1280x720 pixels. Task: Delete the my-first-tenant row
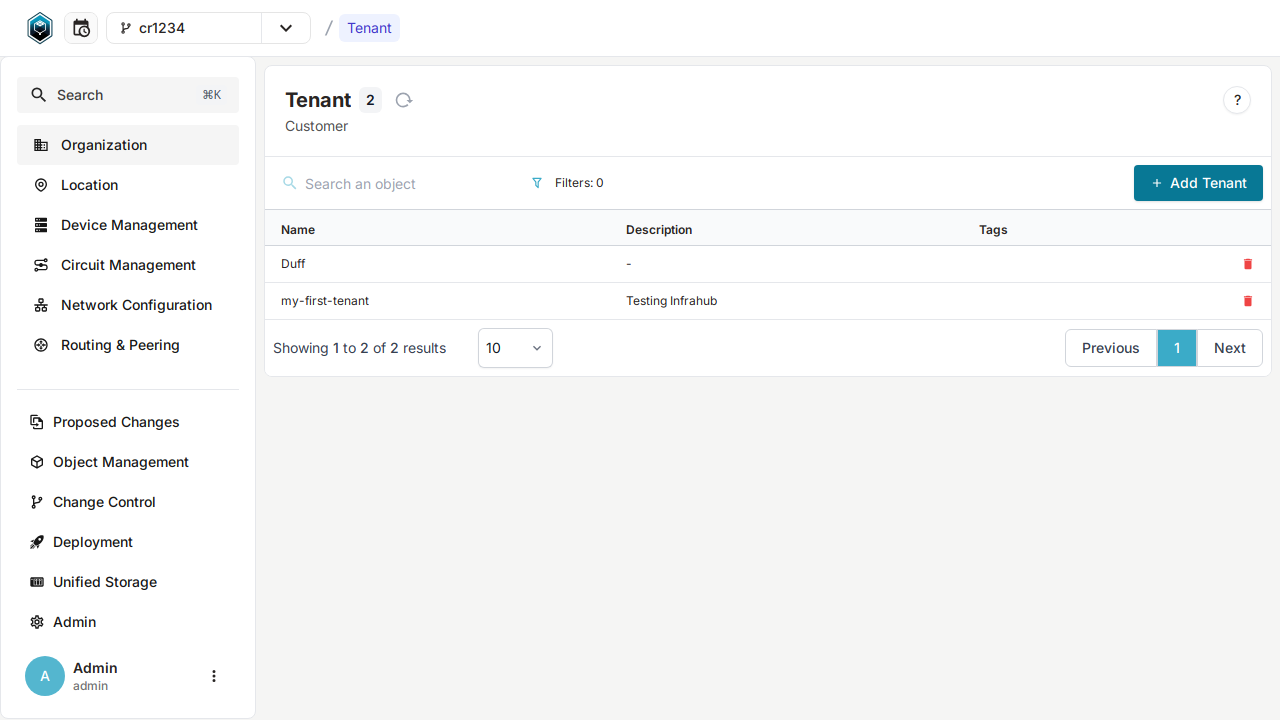click(1247, 301)
